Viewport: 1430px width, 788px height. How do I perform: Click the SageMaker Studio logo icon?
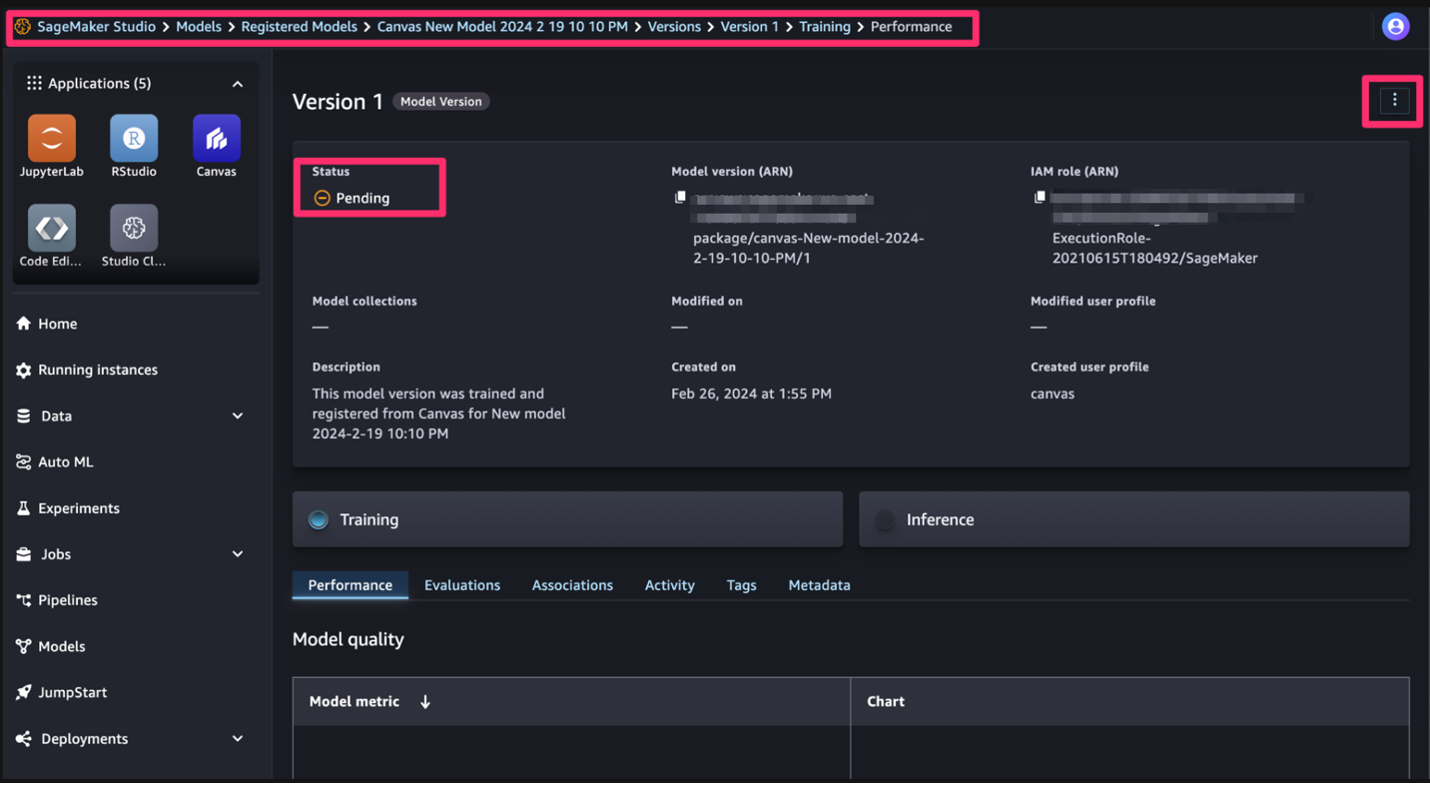point(22,27)
